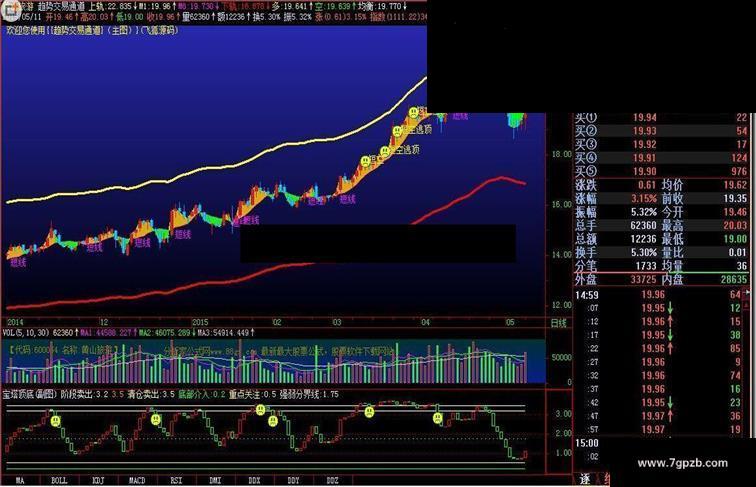The width and height of the screenshot is (756, 487).
Task: Click the www.7gpzb.com link
Action: [682, 463]
